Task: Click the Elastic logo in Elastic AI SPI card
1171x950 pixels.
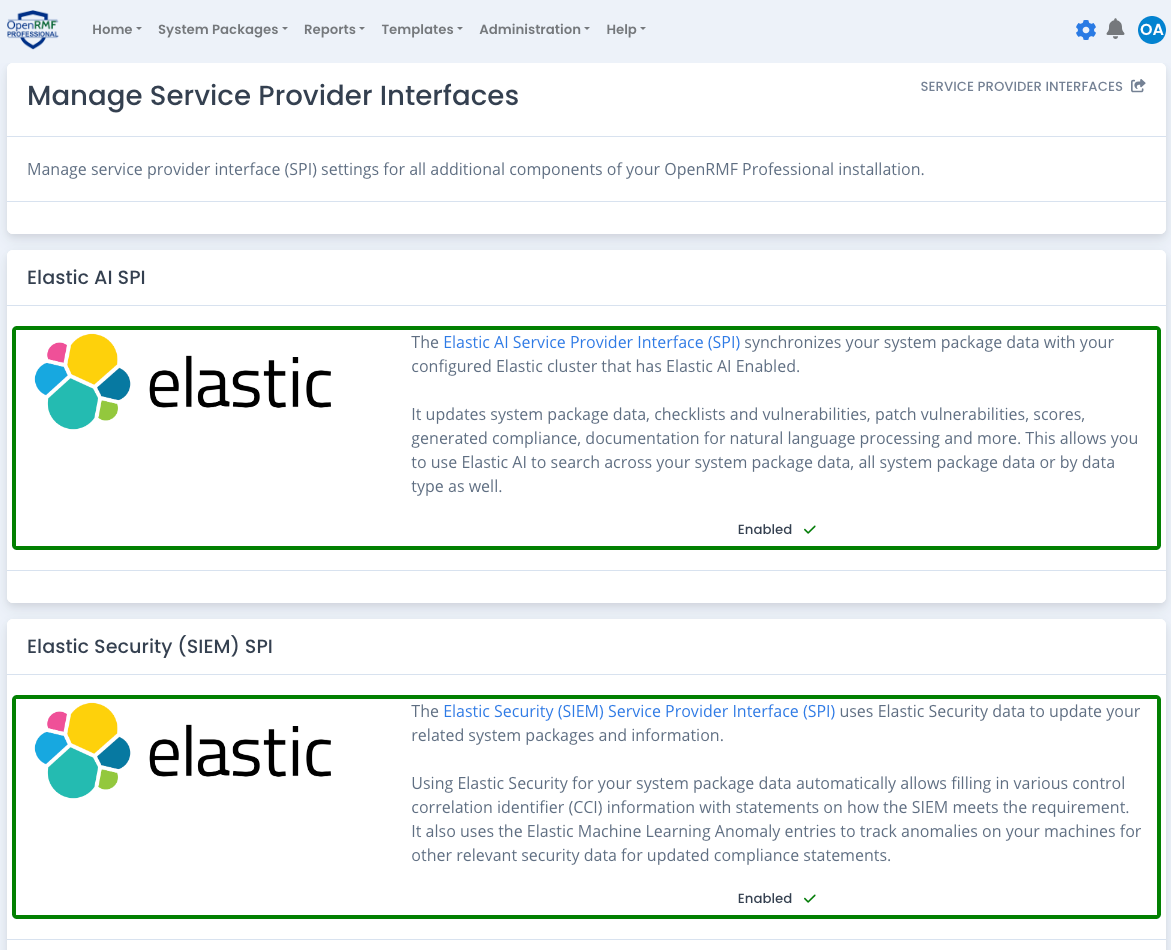Action: click(184, 382)
